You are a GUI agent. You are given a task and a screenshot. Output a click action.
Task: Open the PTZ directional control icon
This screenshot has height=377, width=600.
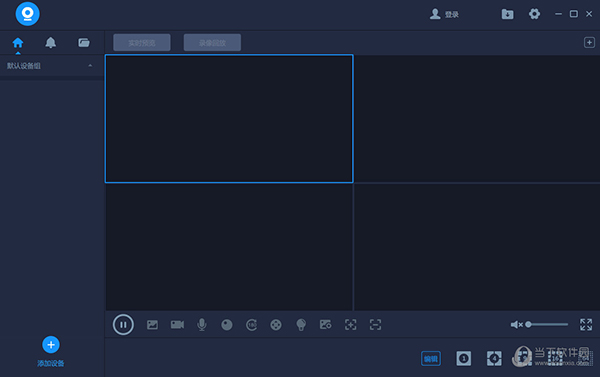click(276, 325)
